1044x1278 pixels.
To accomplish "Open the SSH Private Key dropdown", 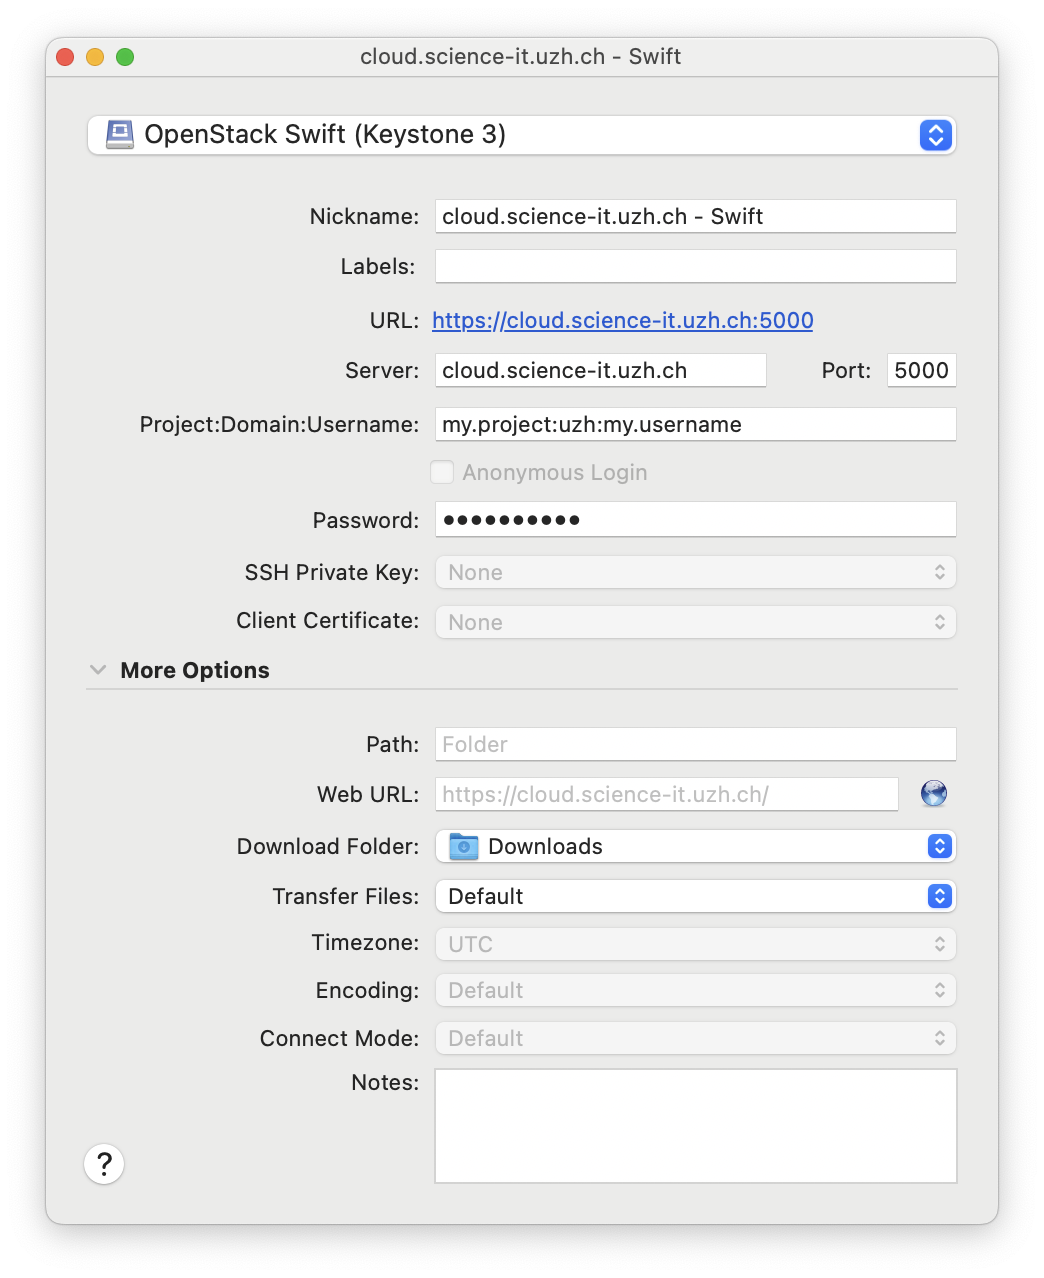I will point(695,572).
